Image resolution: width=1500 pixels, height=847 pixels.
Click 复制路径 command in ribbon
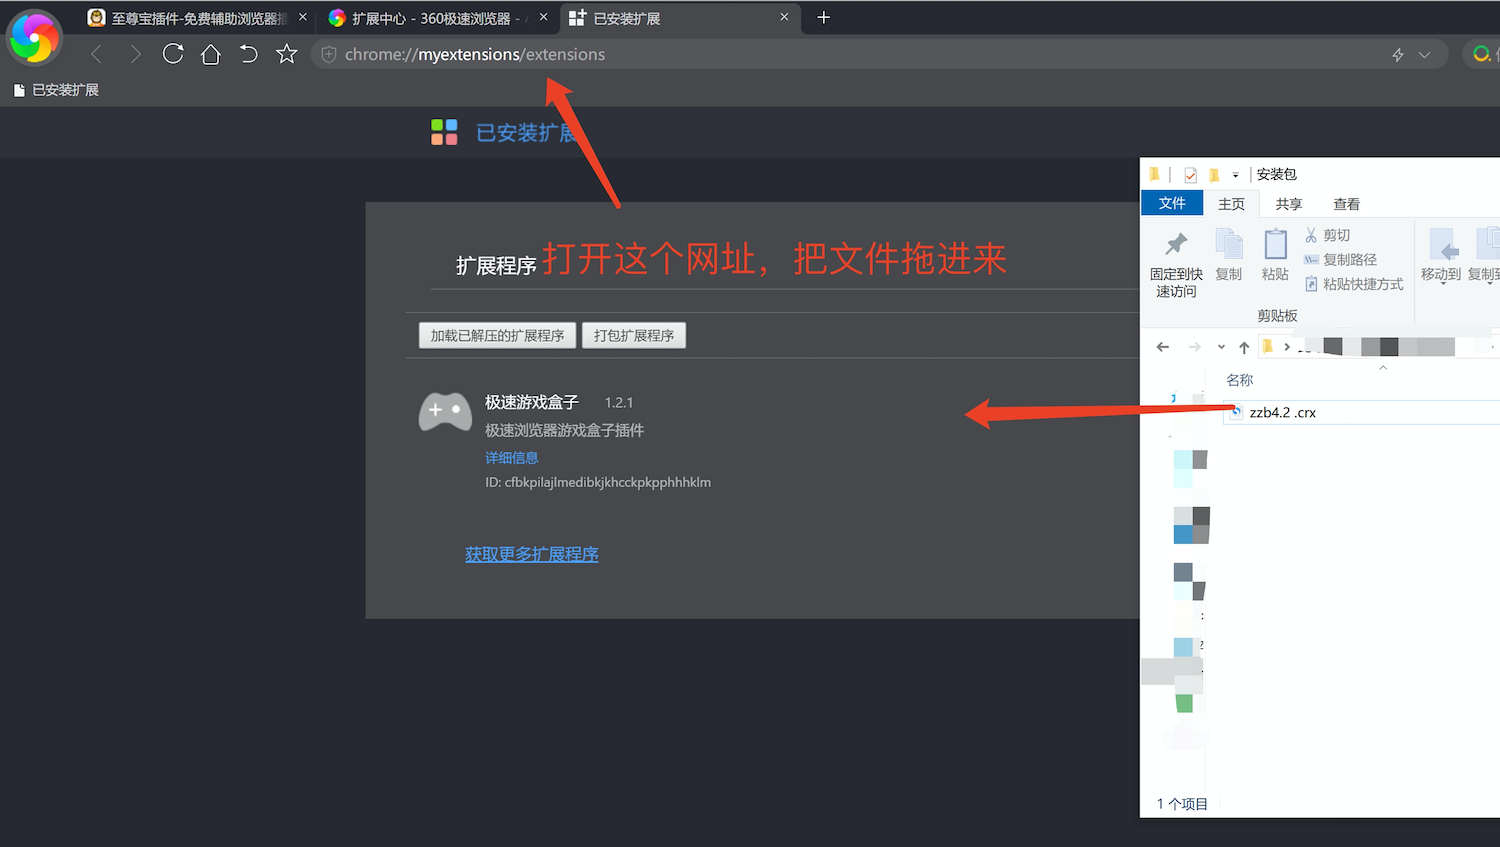tap(1340, 260)
